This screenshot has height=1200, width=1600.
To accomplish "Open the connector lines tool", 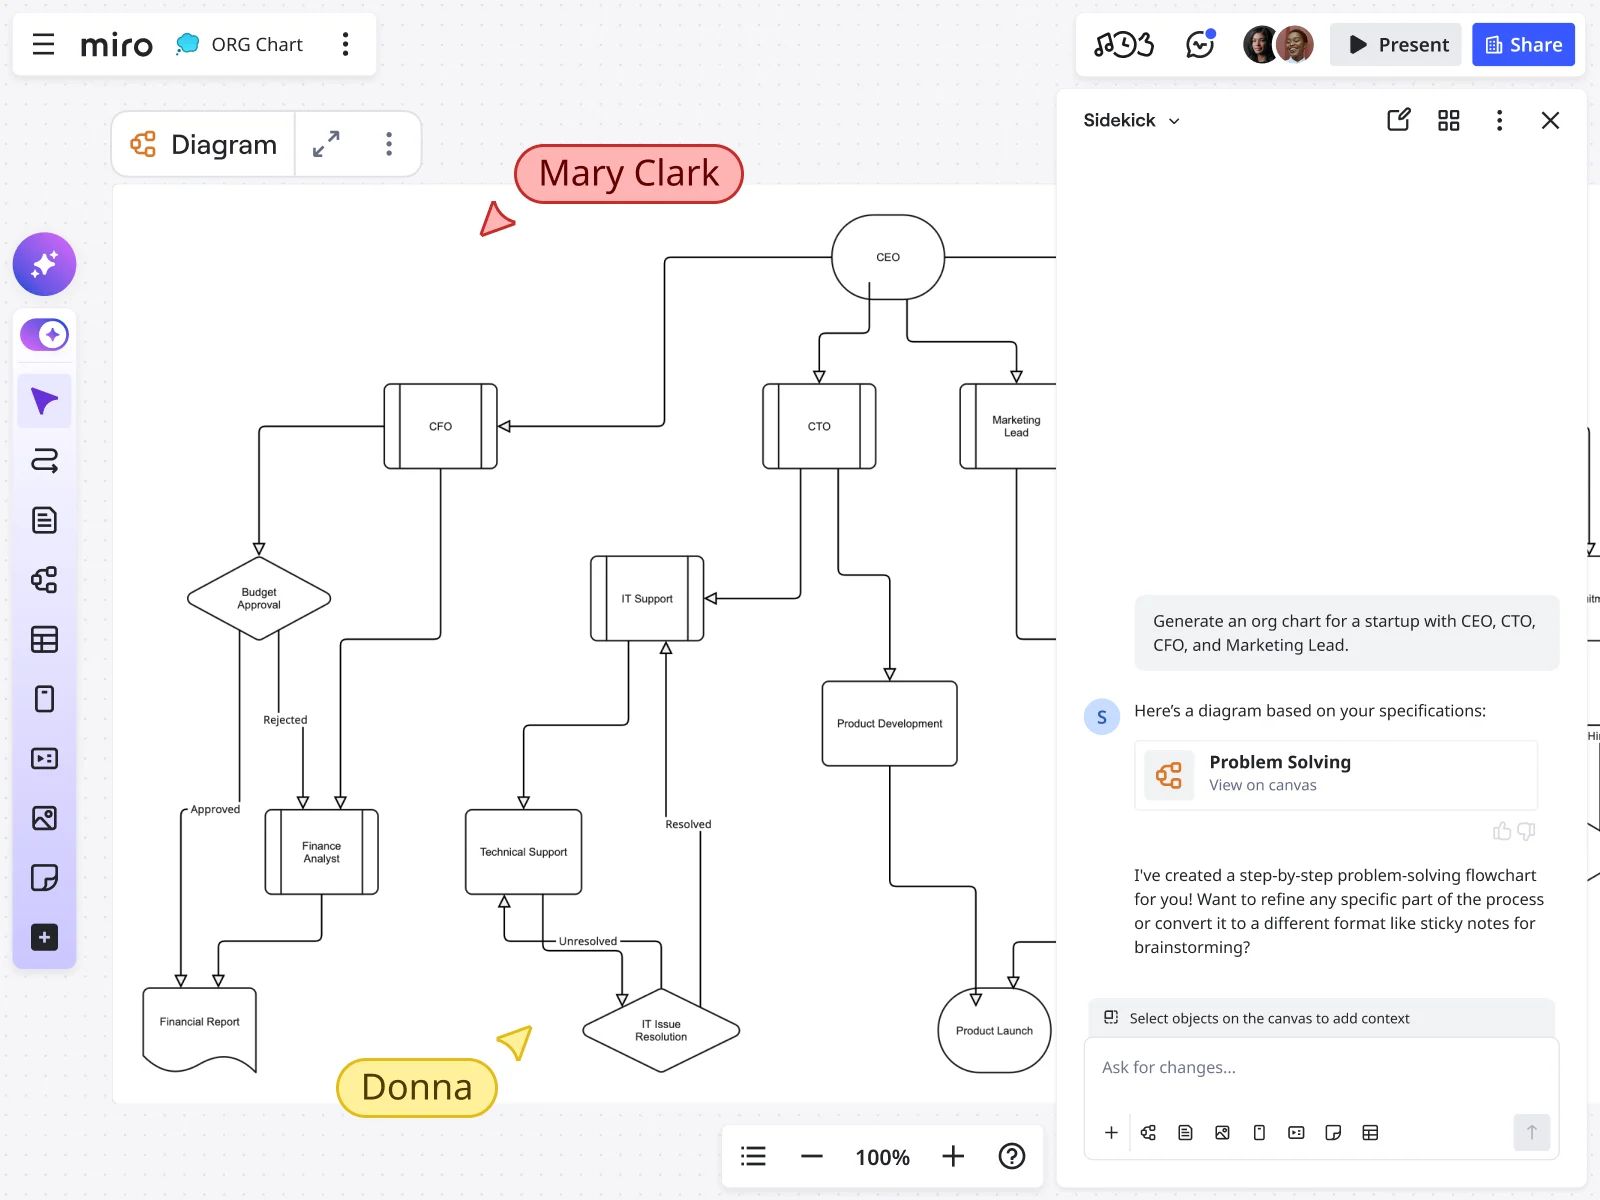I will coord(44,461).
